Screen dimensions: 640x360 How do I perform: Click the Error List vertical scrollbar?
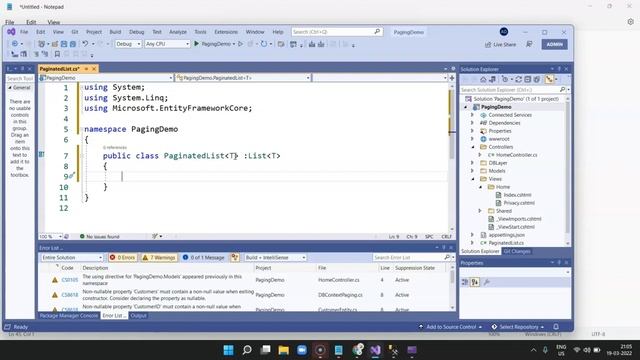pos(452,287)
